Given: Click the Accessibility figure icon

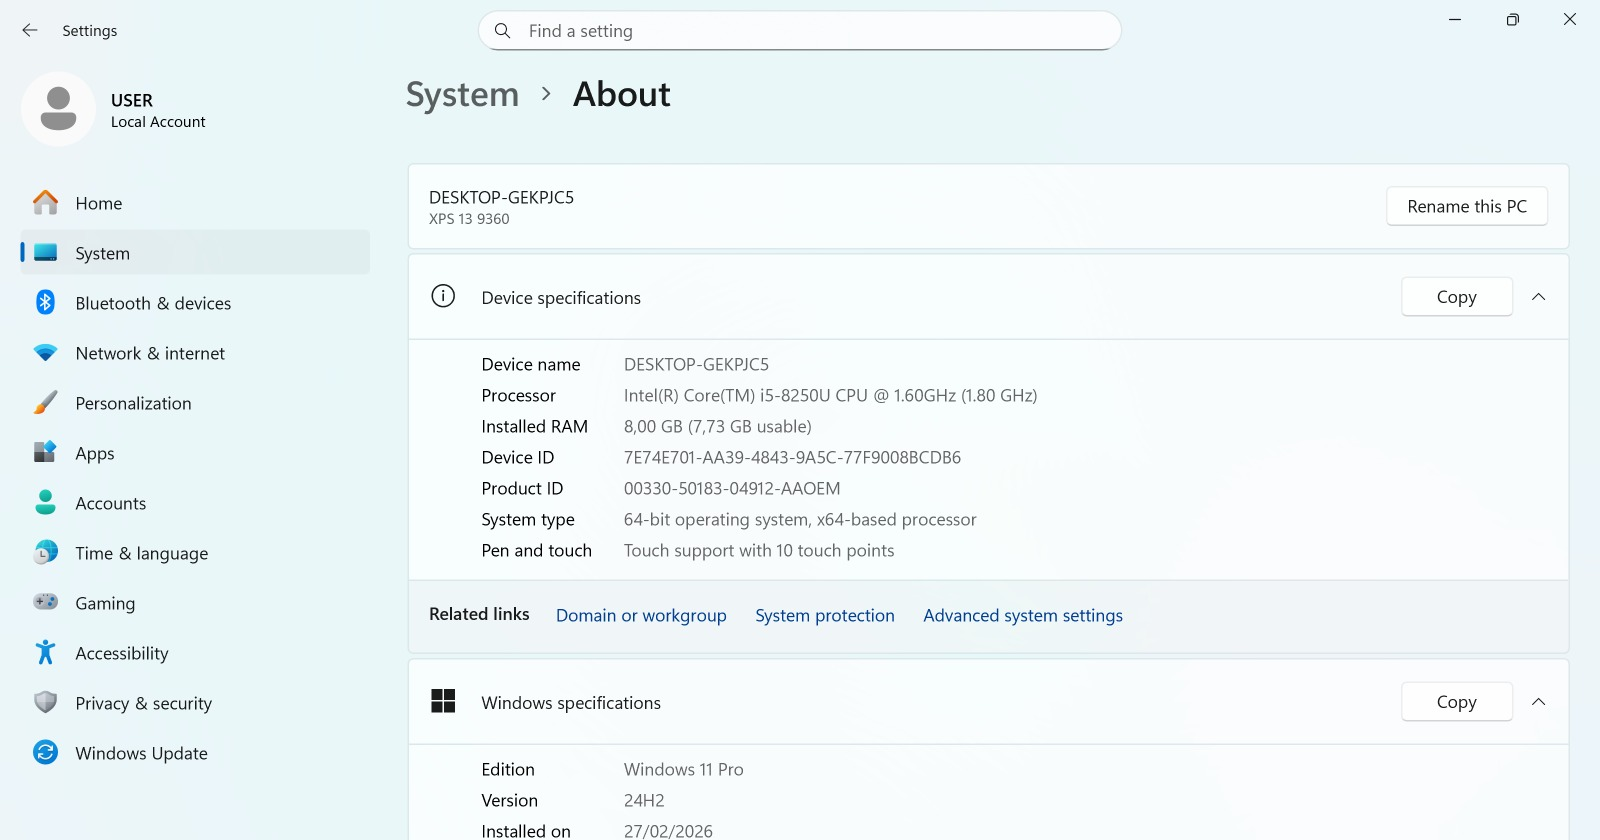Looking at the screenshot, I should (x=45, y=653).
